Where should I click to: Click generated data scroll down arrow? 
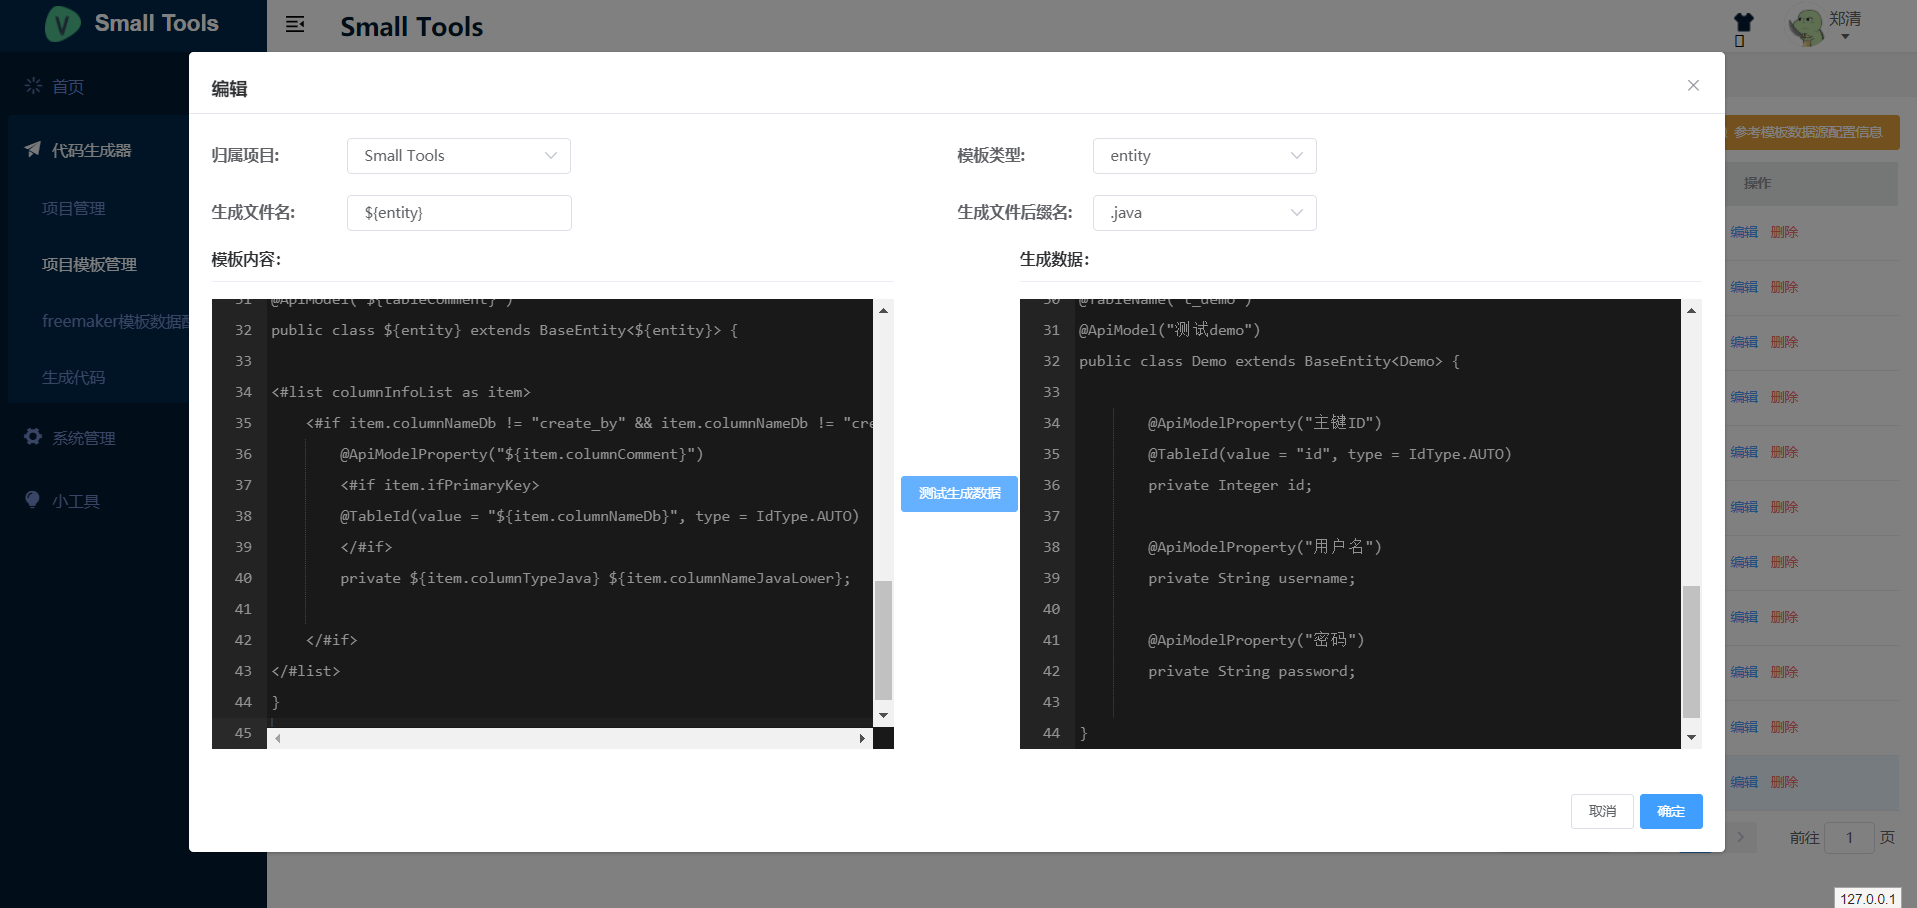(x=1691, y=738)
